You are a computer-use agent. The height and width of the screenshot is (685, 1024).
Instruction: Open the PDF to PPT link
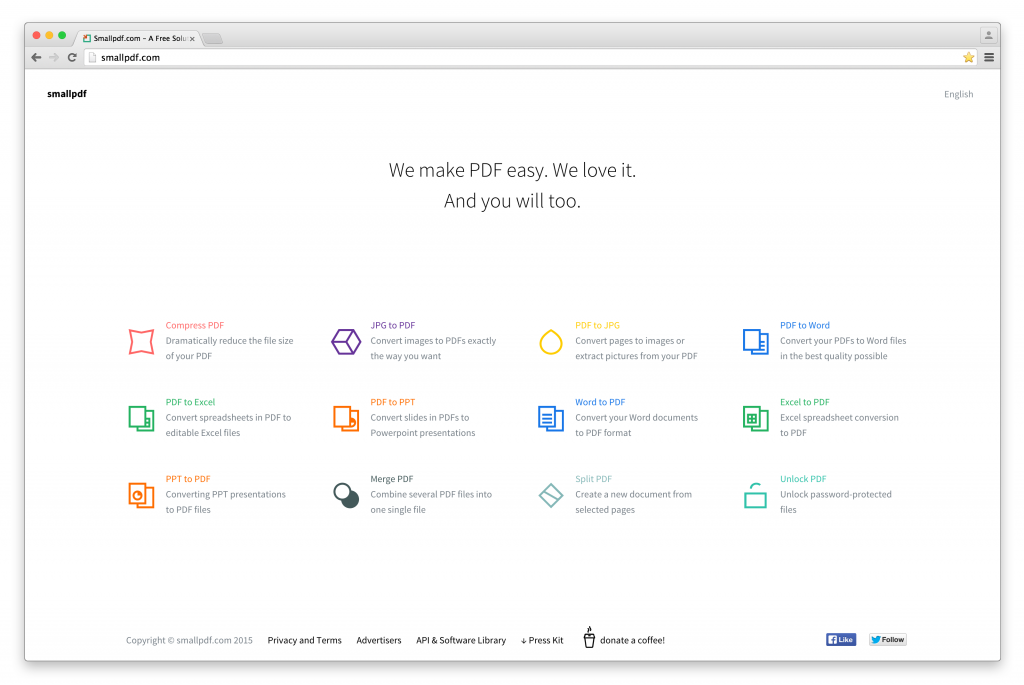(x=392, y=402)
